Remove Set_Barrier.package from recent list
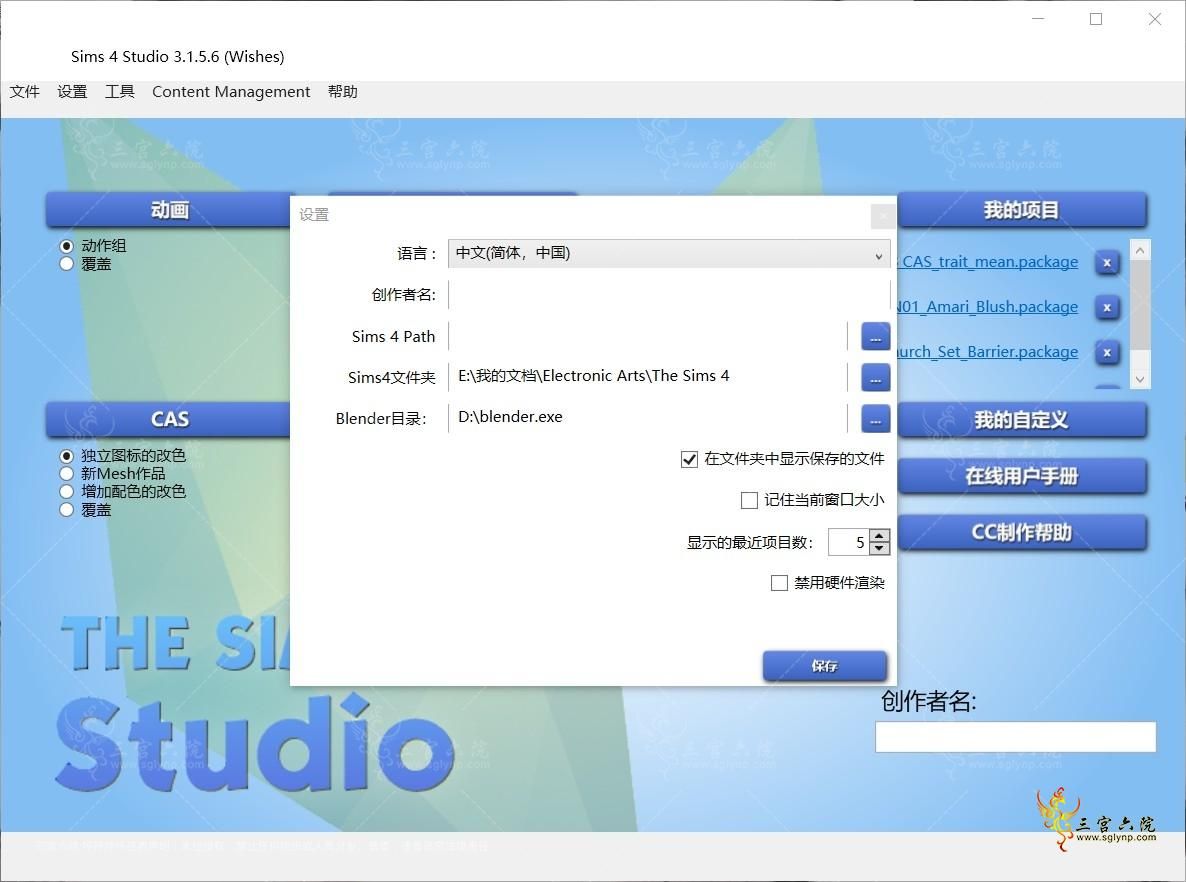The width and height of the screenshot is (1186, 882). point(1107,352)
